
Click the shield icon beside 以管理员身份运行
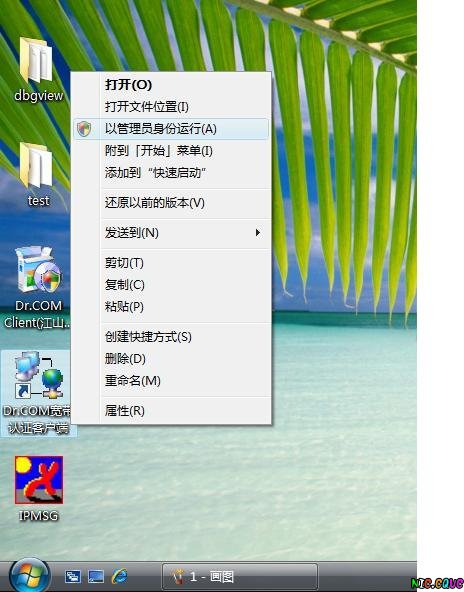84,129
